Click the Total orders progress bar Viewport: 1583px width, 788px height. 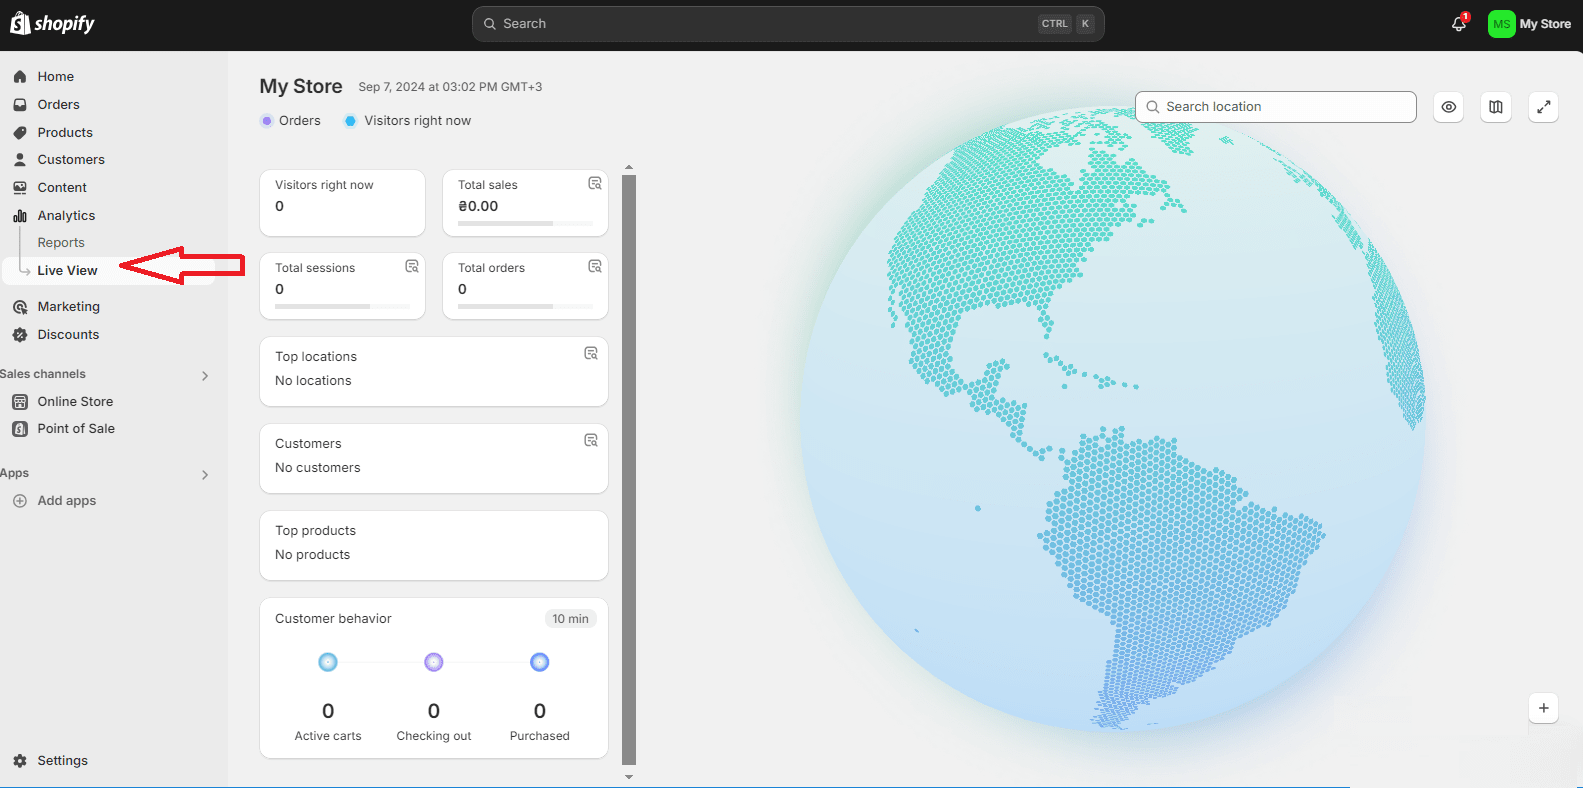(x=525, y=306)
